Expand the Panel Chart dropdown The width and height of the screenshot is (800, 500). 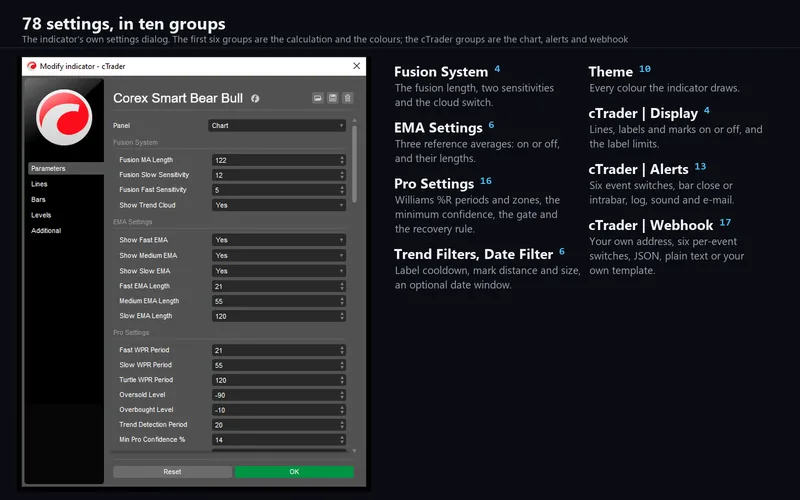277,126
